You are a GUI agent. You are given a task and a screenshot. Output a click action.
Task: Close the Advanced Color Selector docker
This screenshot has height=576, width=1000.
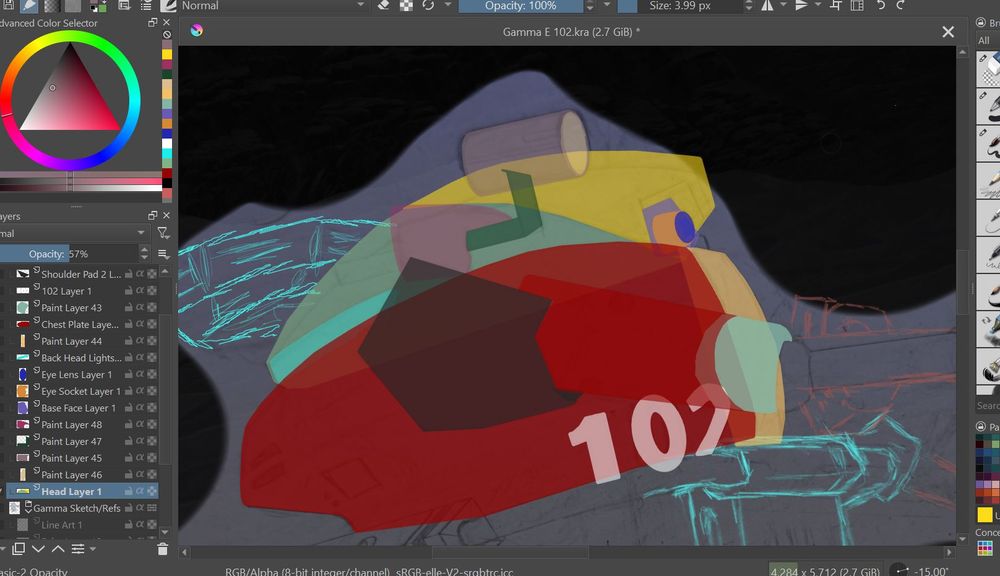[x=166, y=22]
